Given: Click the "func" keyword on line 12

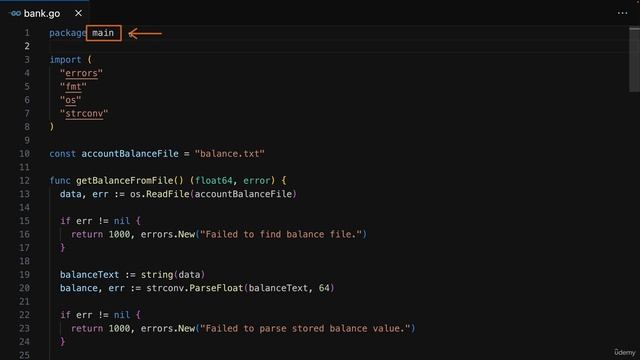Looking at the screenshot, I should pyautogui.click(x=60, y=181).
